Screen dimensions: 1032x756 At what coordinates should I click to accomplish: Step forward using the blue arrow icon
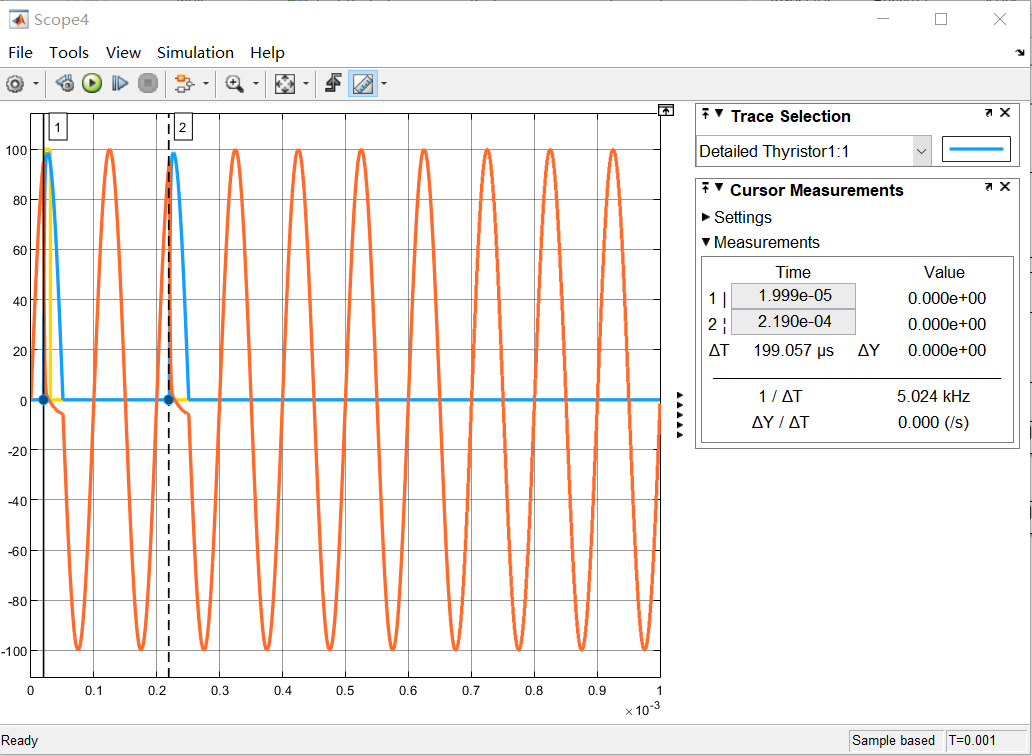coord(120,84)
